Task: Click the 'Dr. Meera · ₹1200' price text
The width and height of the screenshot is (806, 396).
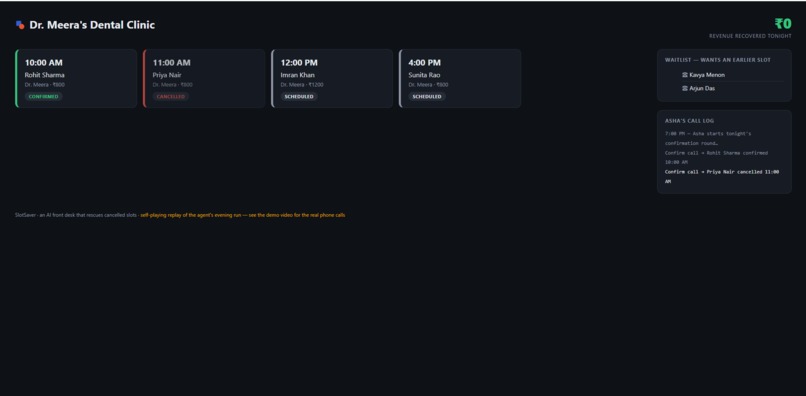Action: click(x=302, y=85)
